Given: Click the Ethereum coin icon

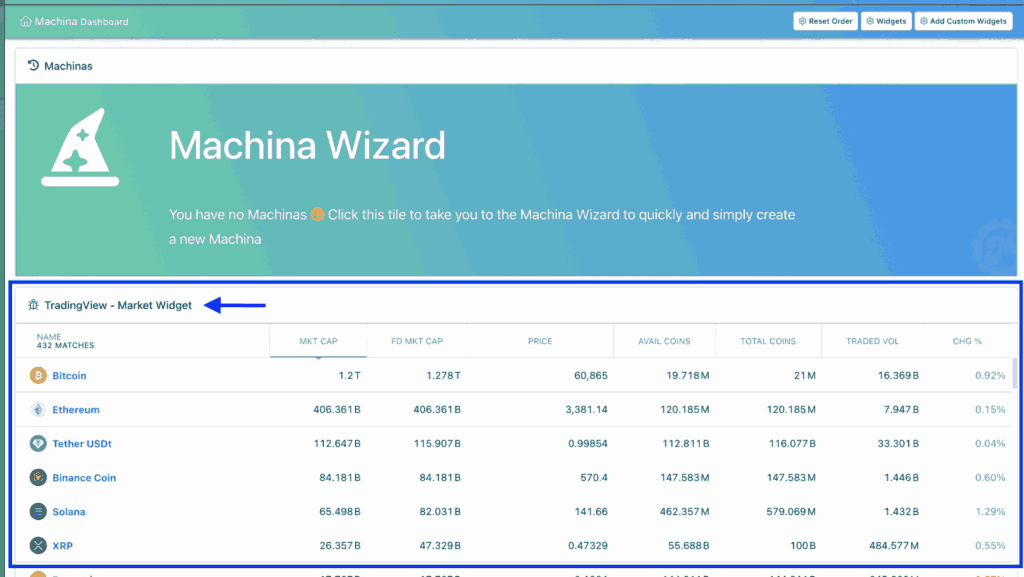Looking at the screenshot, I should click(x=38, y=409).
